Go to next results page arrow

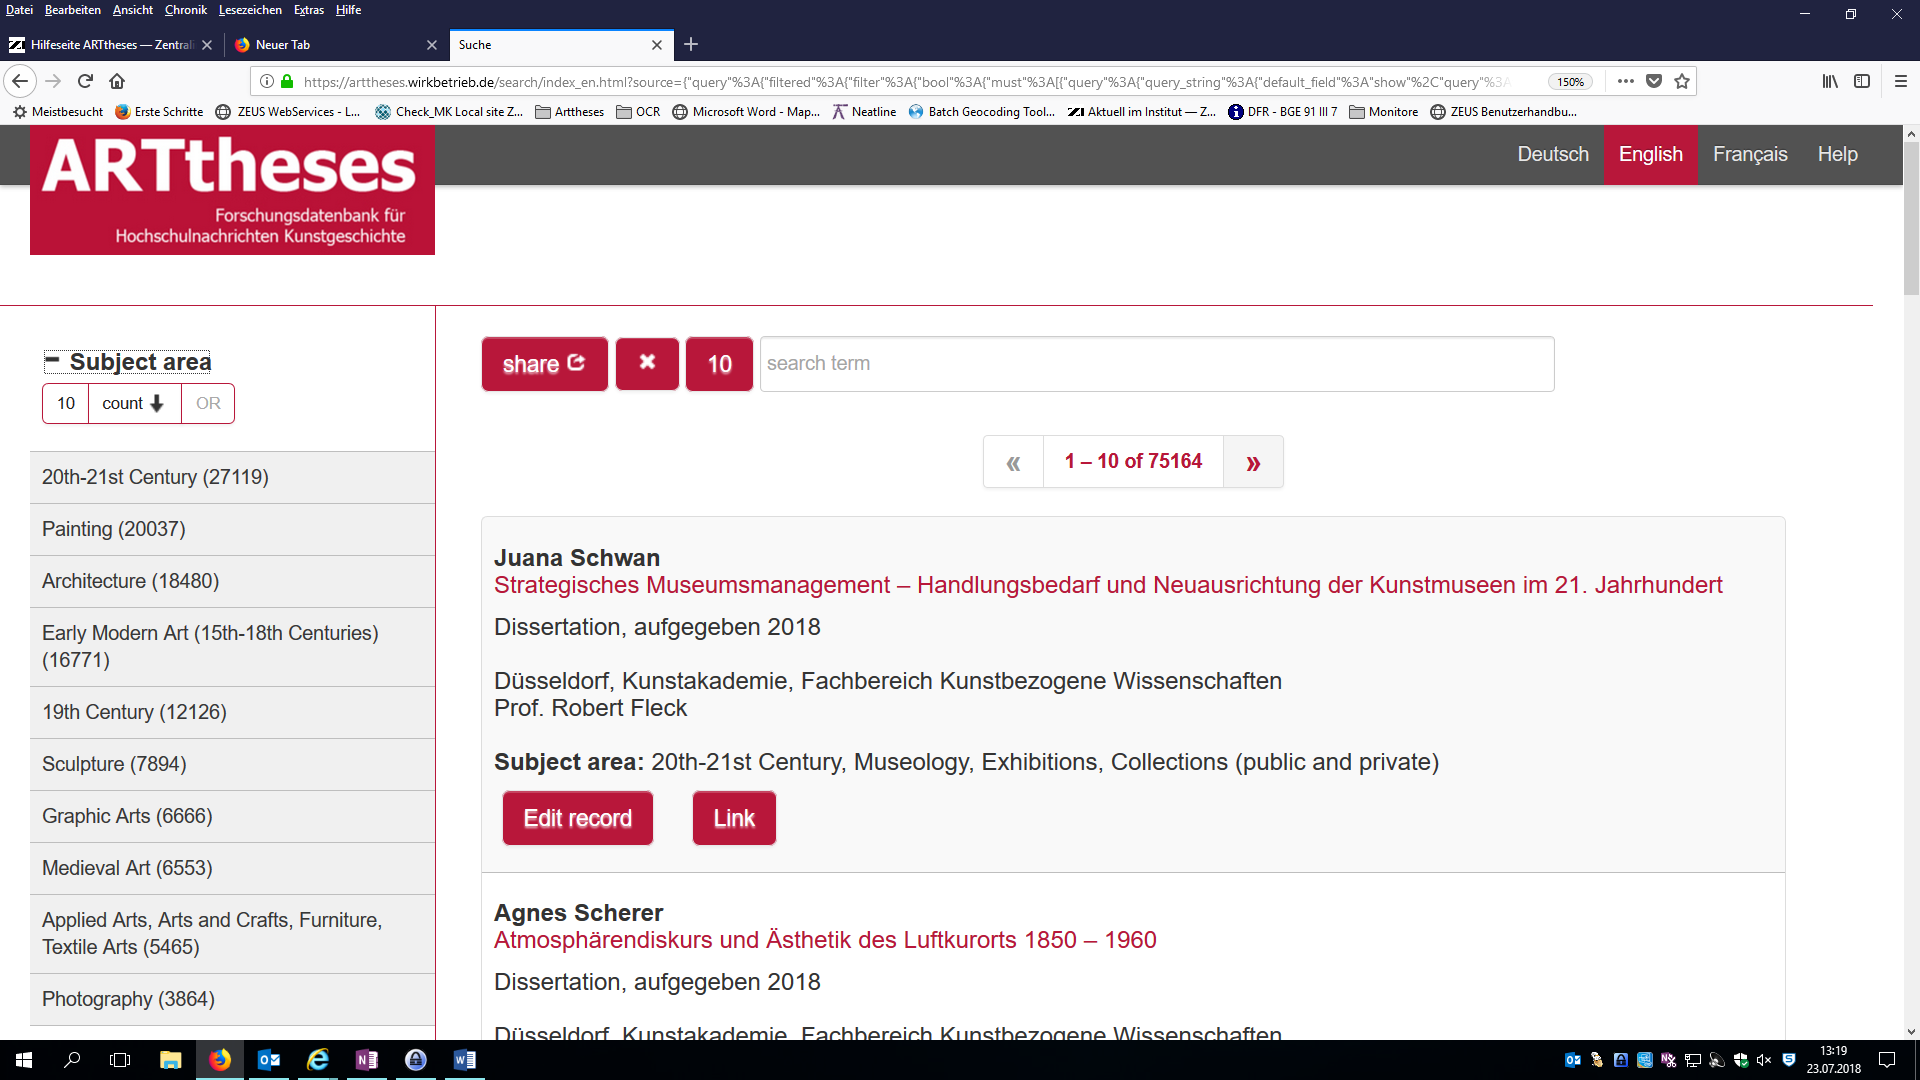coord(1253,462)
